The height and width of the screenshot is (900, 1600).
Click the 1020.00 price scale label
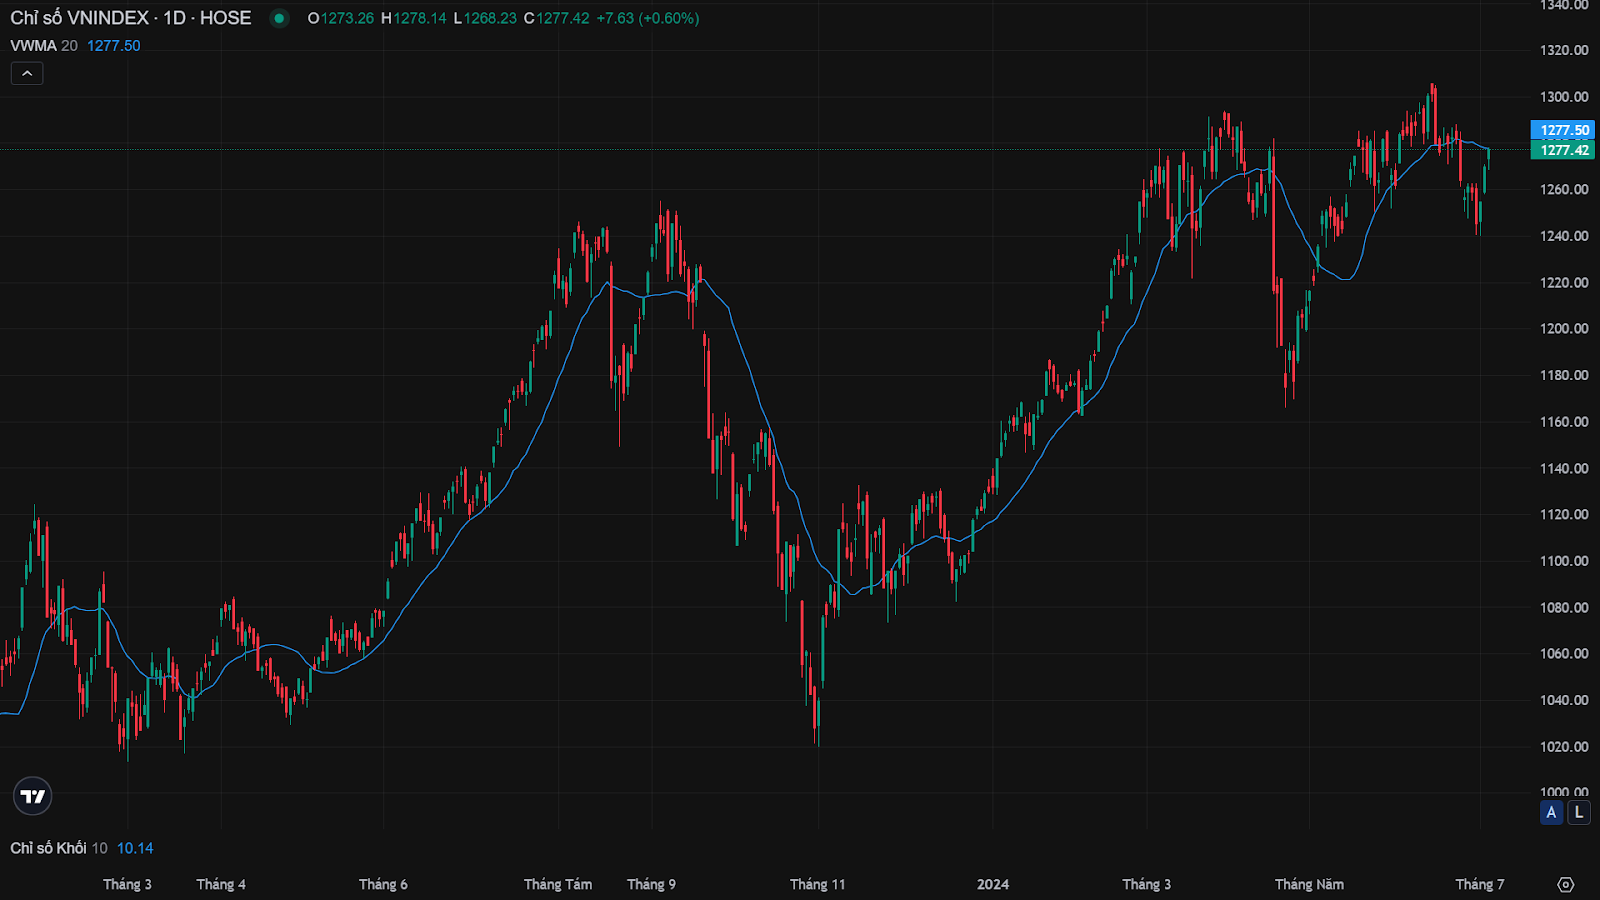1564,747
